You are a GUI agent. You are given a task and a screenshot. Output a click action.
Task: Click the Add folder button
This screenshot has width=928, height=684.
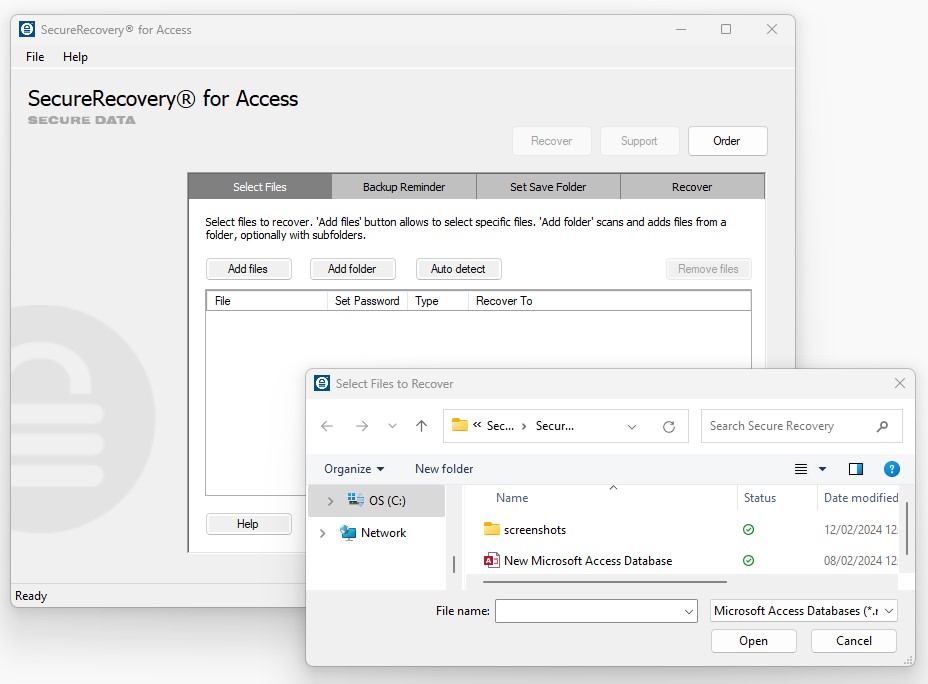tap(352, 268)
